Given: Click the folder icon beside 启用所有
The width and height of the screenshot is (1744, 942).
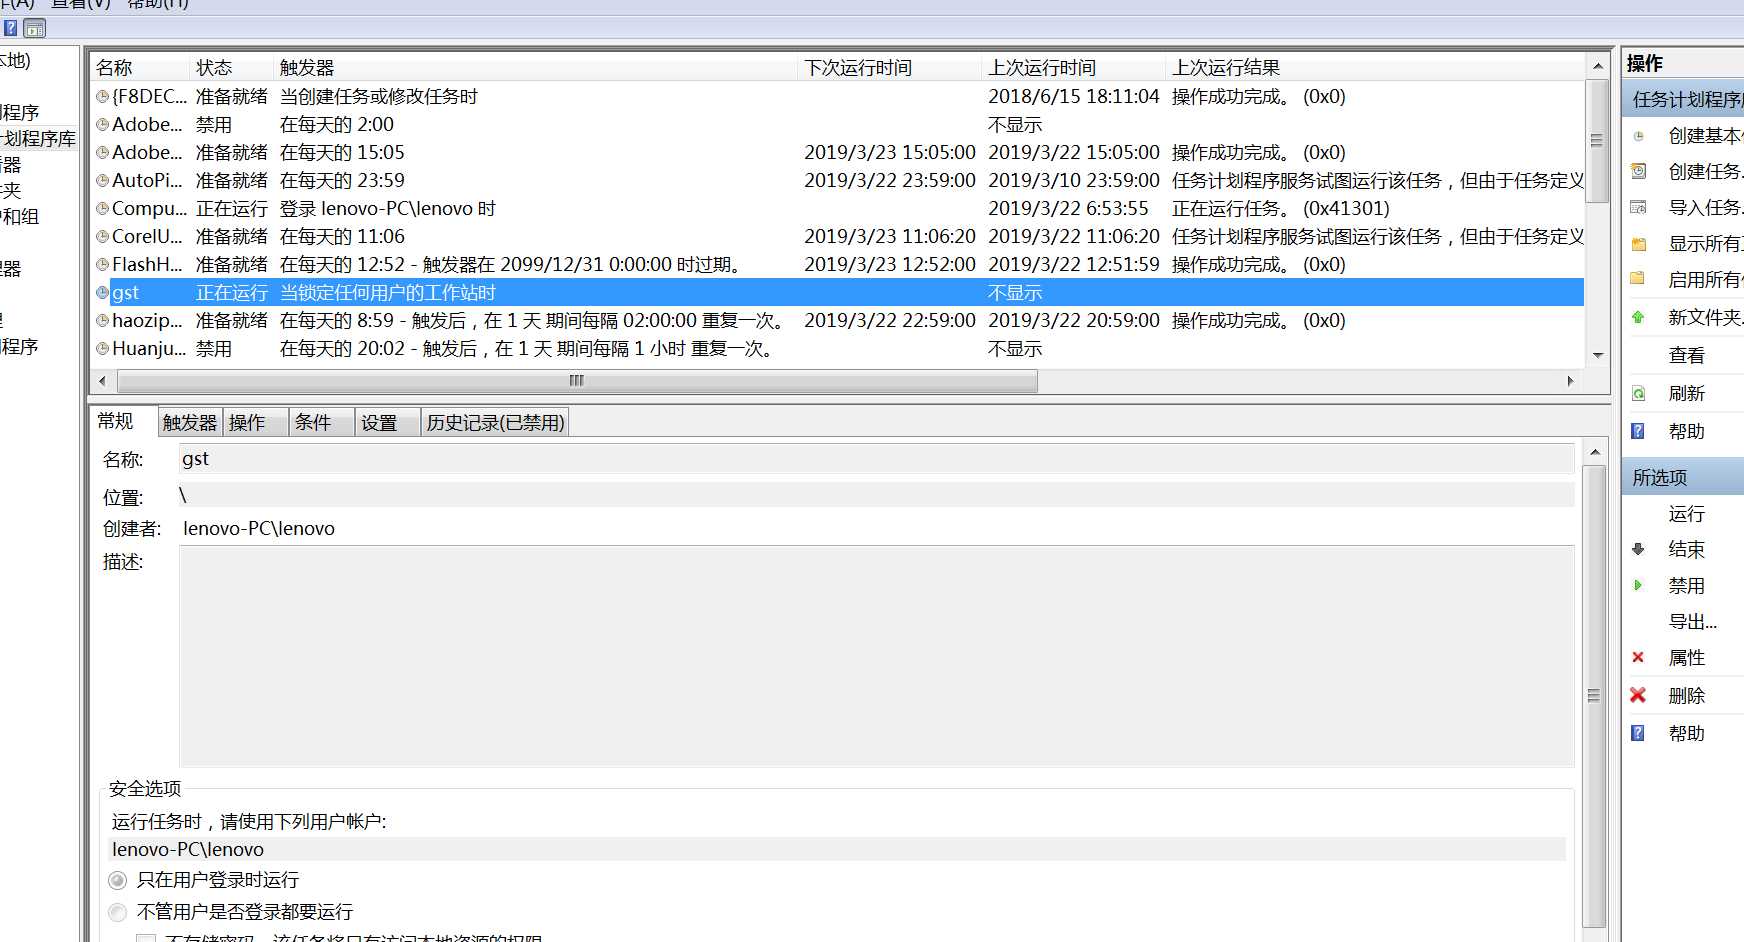Looking at the screenshot, I should (1638, 279).
